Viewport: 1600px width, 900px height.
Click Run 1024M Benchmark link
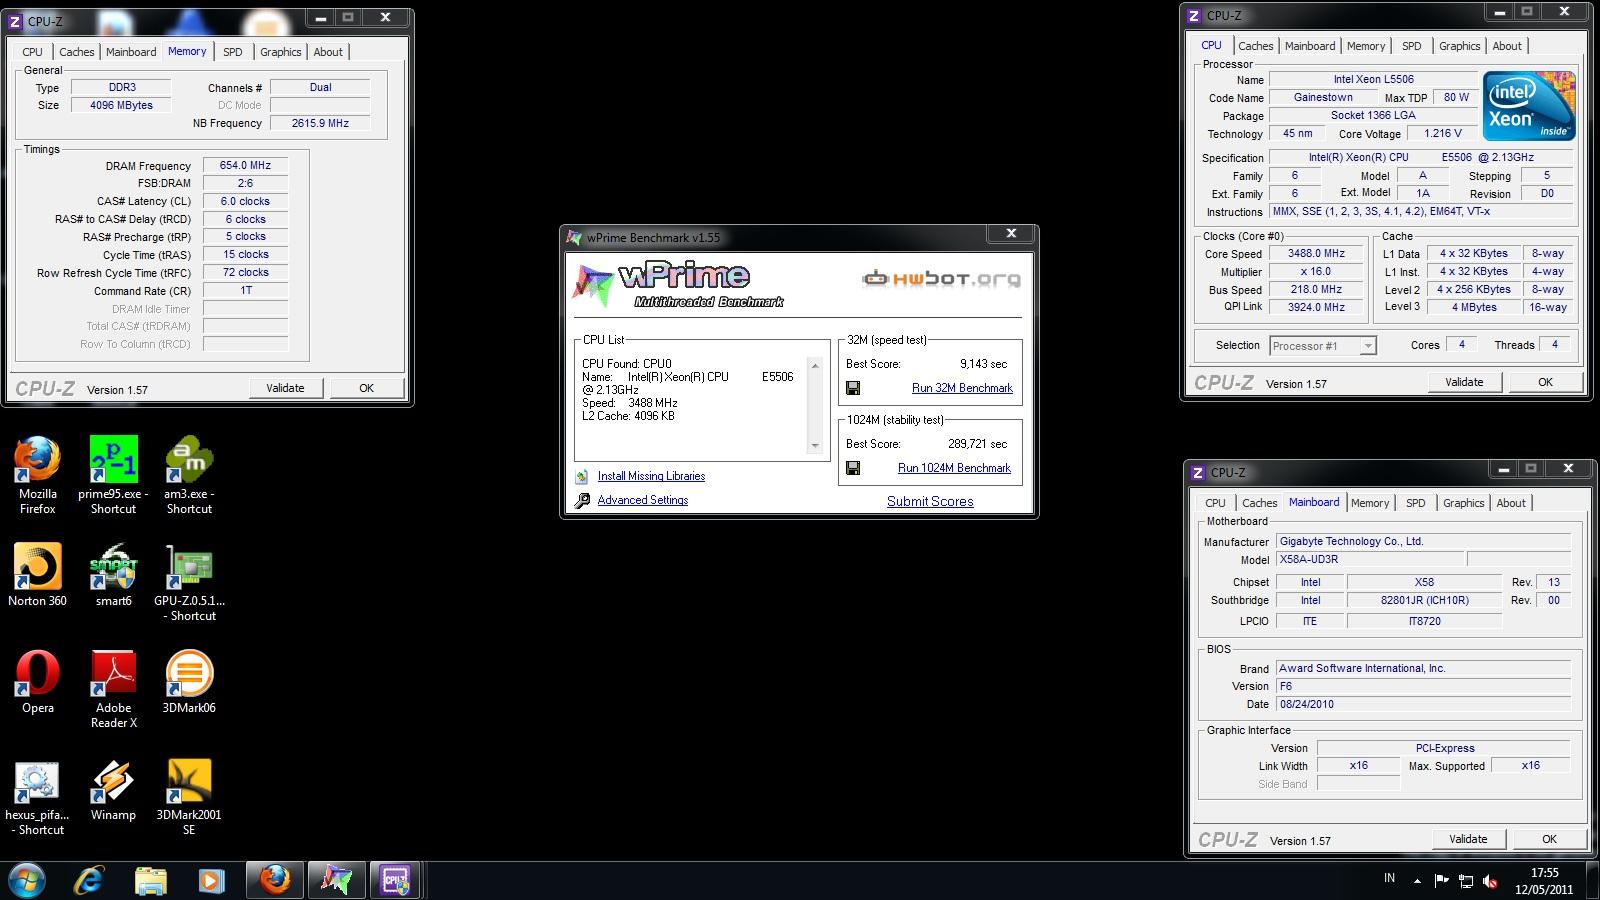(954, 468)
